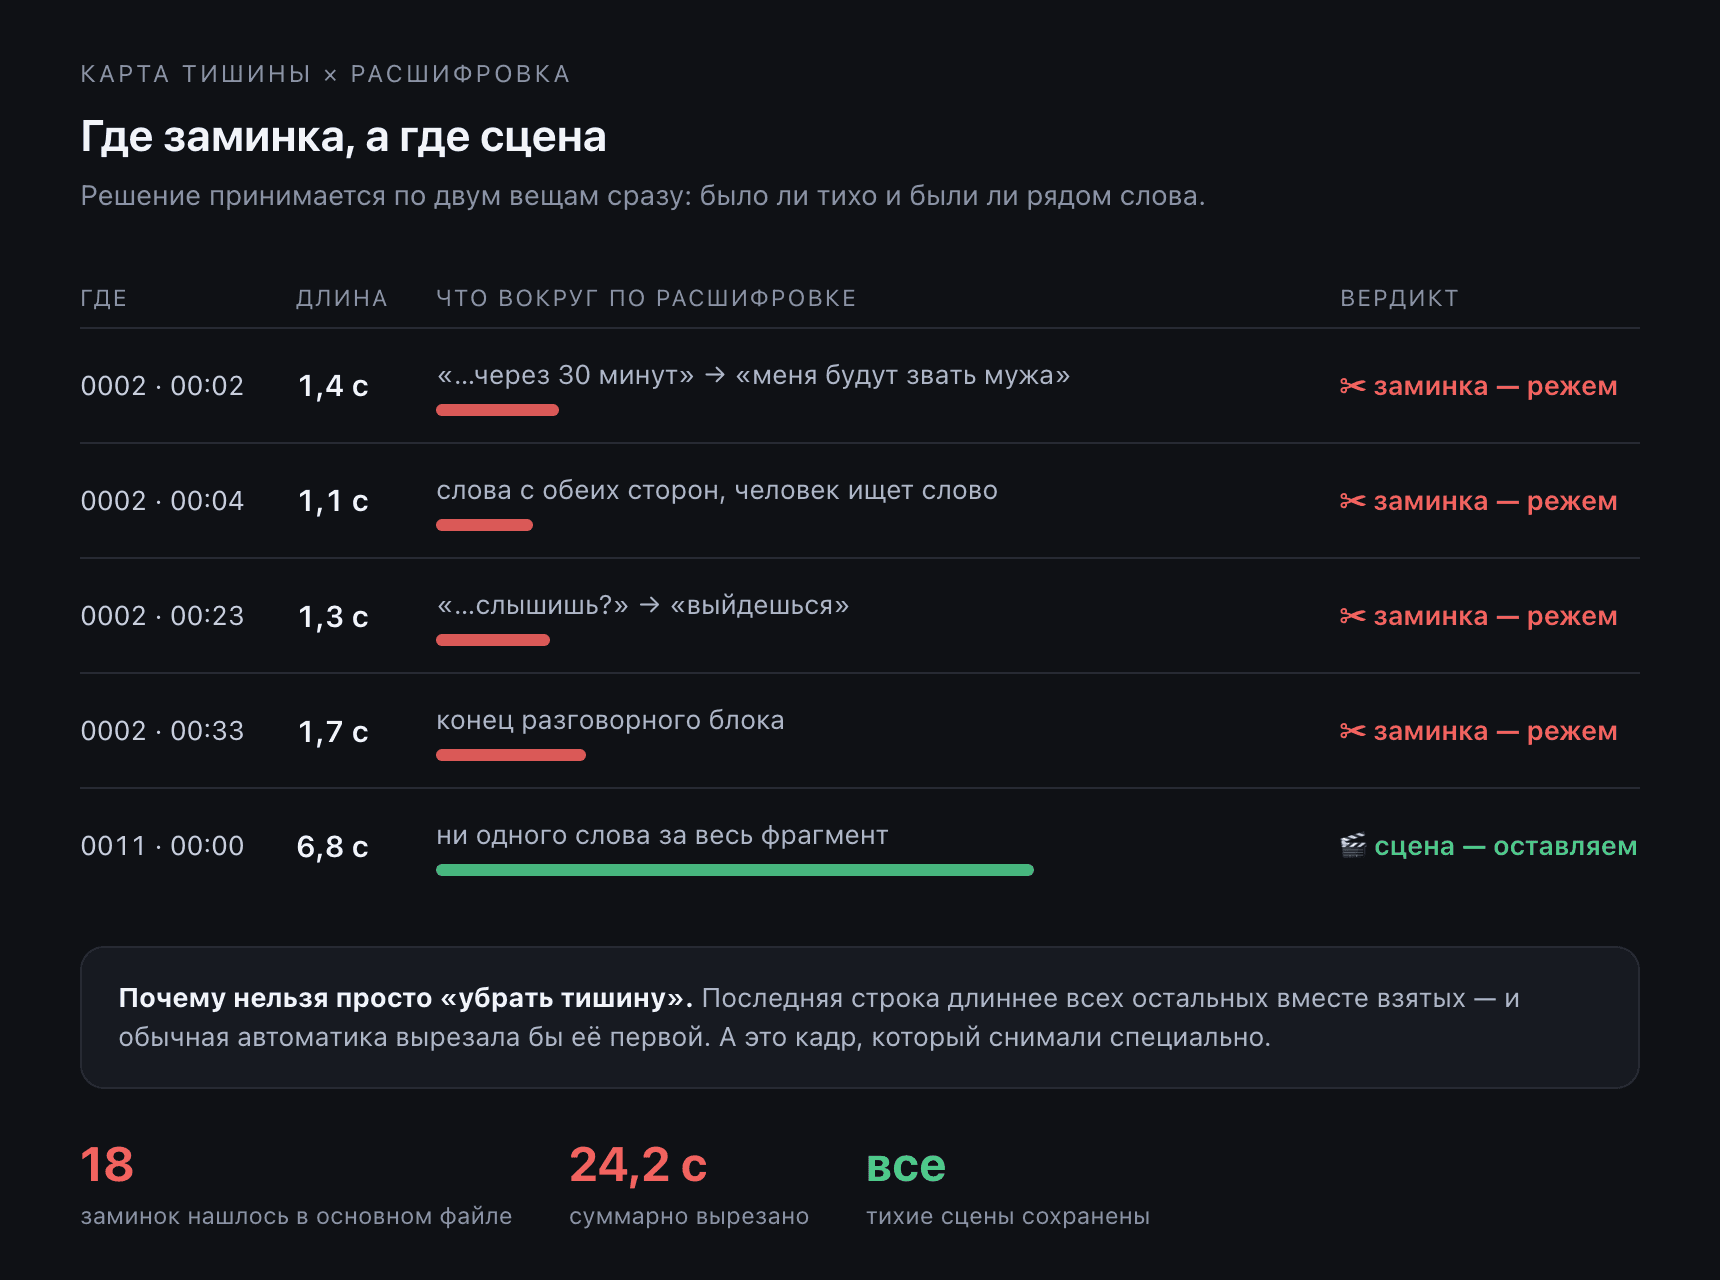Click scissors icon in the 00:04 row
This screenshot has height=1280, width=1720.
[1352, 501]
